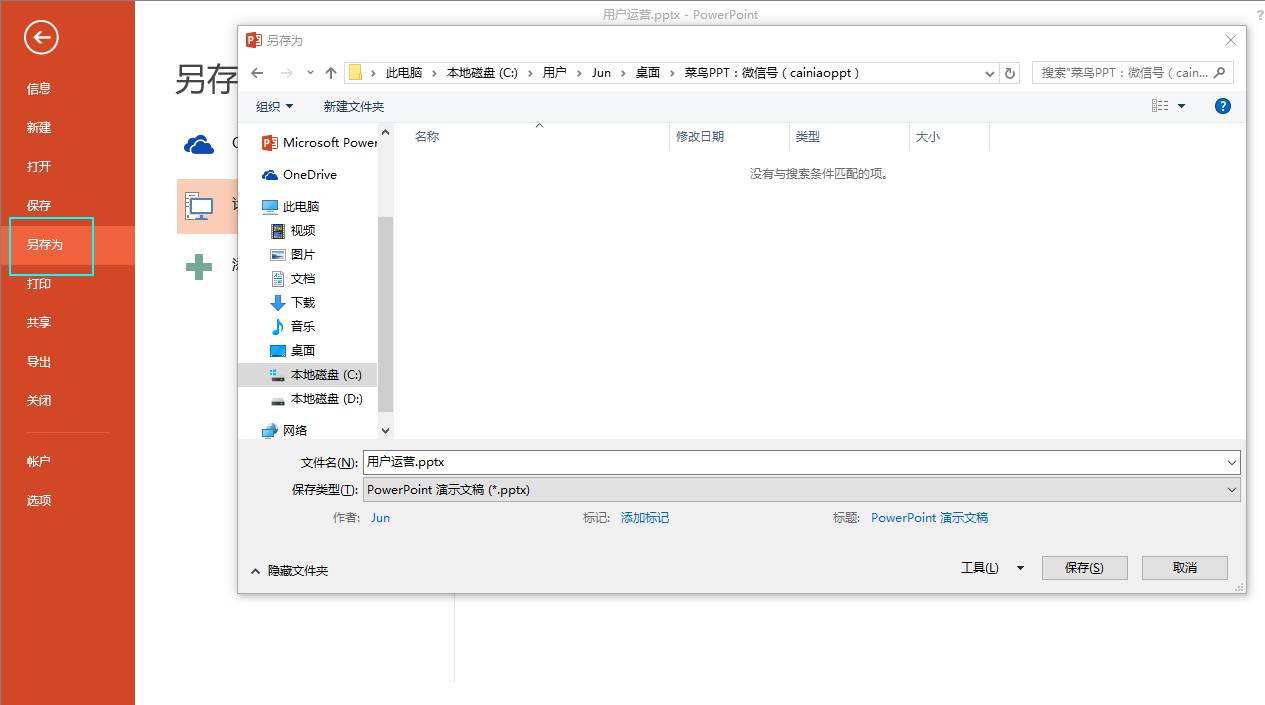Click the 新建文件夹 button
The image size is (1265, 705).
pos(354,106)
